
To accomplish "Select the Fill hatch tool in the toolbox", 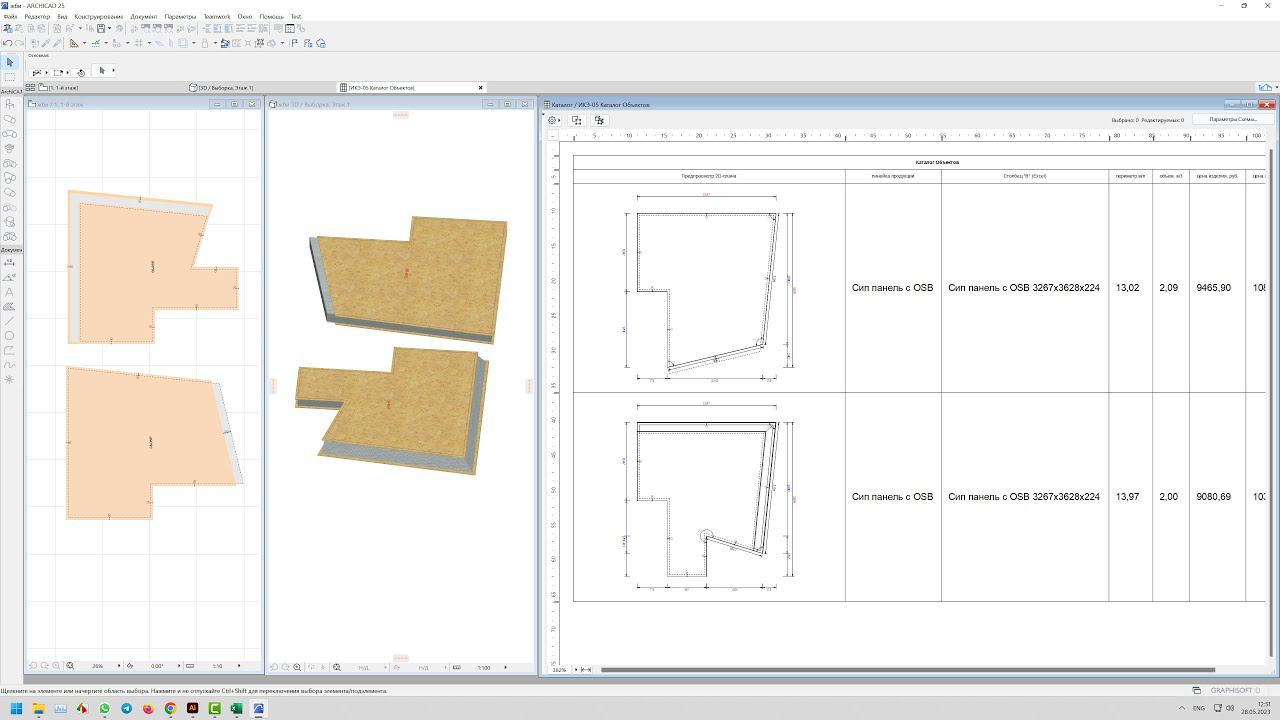I will [10, 307].
